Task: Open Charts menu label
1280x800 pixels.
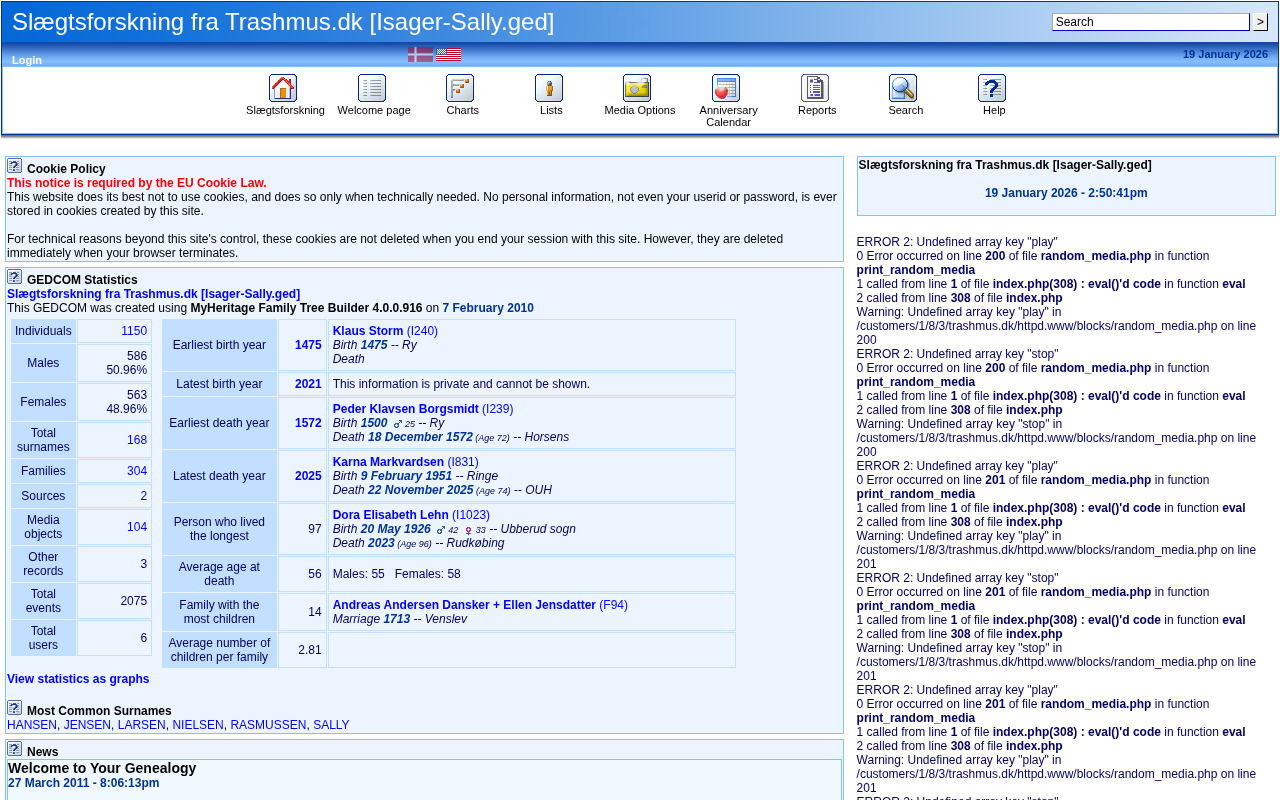Action: tap(463, 110)
